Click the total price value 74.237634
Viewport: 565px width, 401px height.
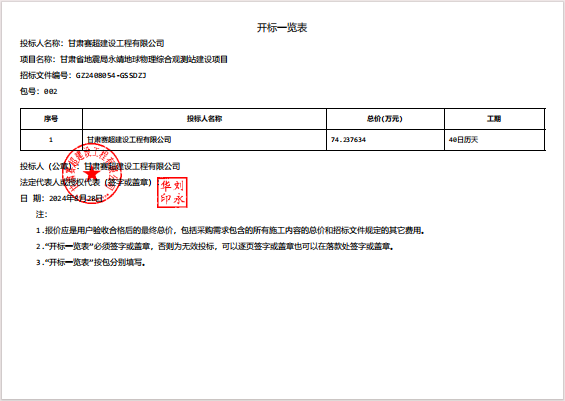[348, 140]
